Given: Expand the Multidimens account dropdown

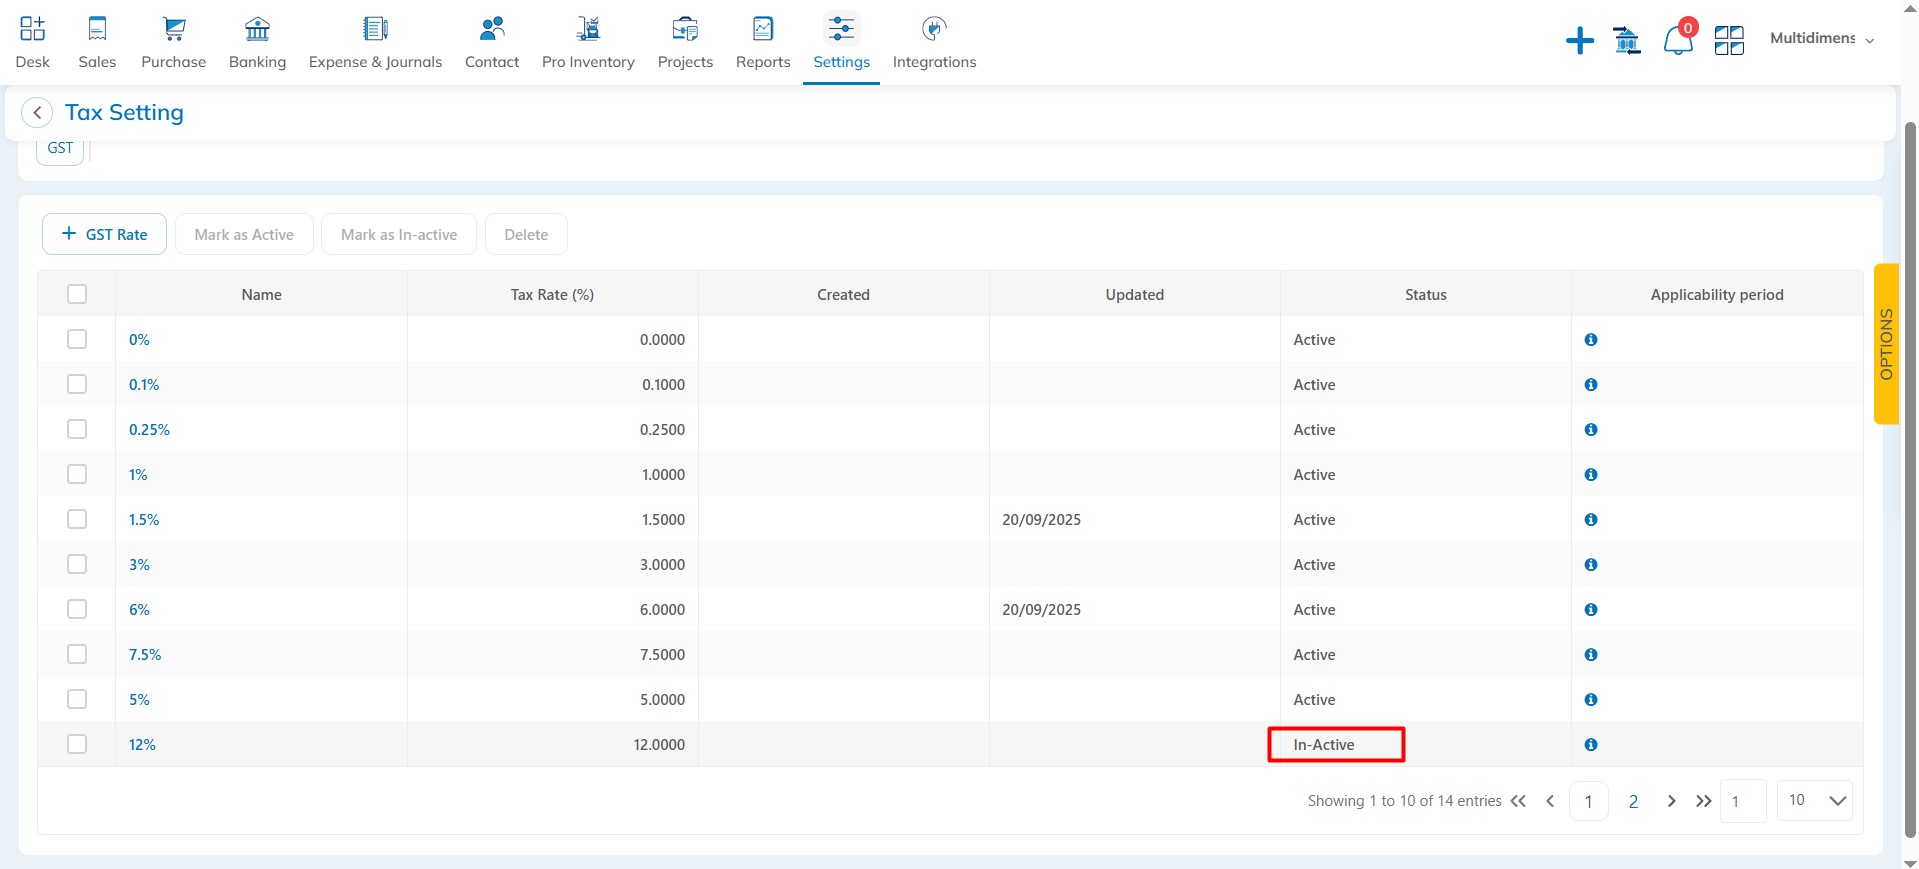Looking at the screenshot, I should pyautogui.click(x=1821, y=39).
